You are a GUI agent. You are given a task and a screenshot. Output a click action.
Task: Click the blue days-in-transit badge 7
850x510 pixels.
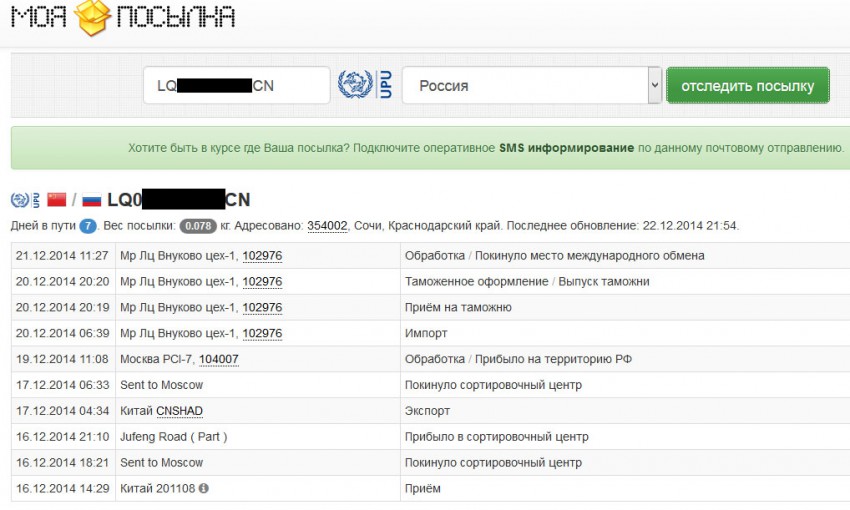pyautogui.click(x=88, y=226)
